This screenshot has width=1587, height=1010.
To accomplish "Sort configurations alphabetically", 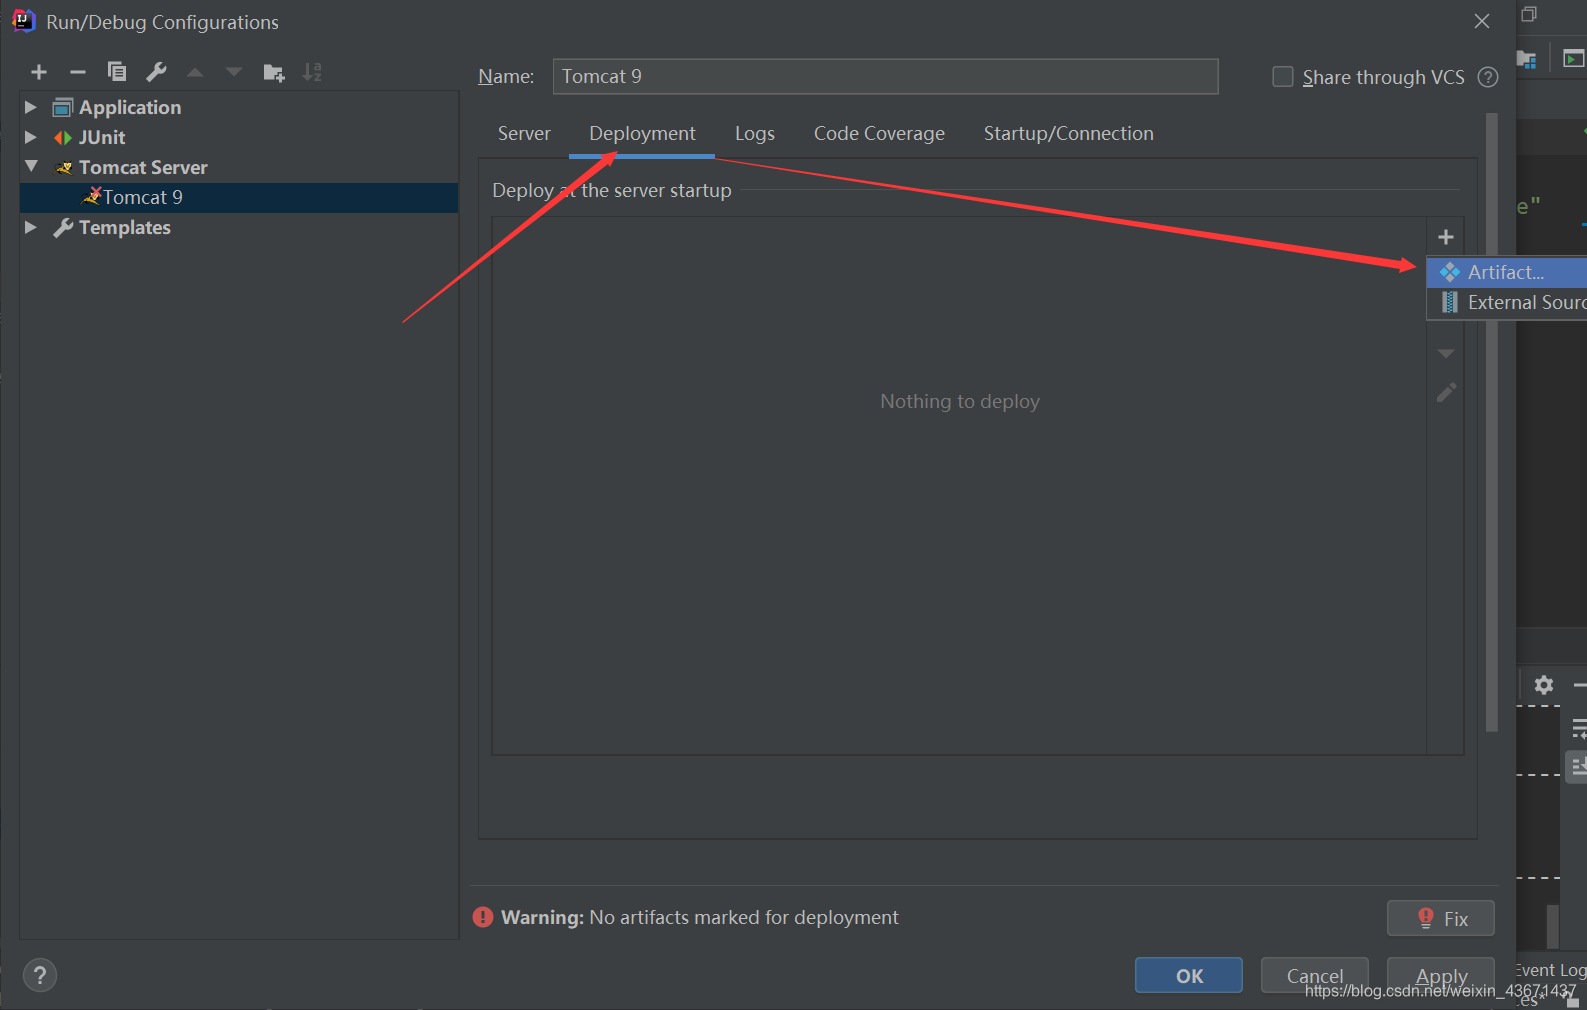I will coord(312,72).
